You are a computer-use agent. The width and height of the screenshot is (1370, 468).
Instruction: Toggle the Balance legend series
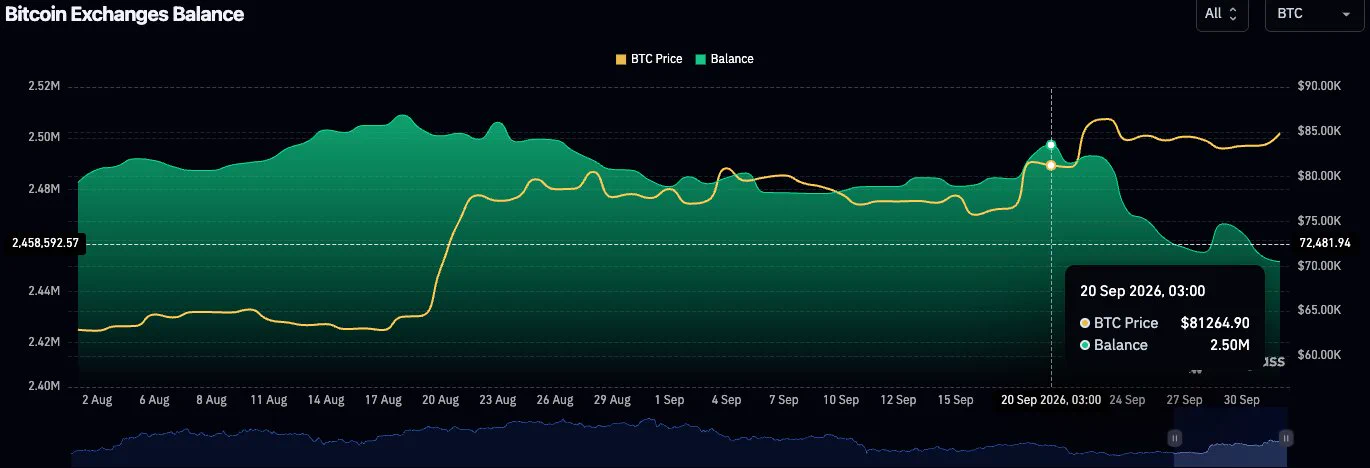(x=725, y=59)
